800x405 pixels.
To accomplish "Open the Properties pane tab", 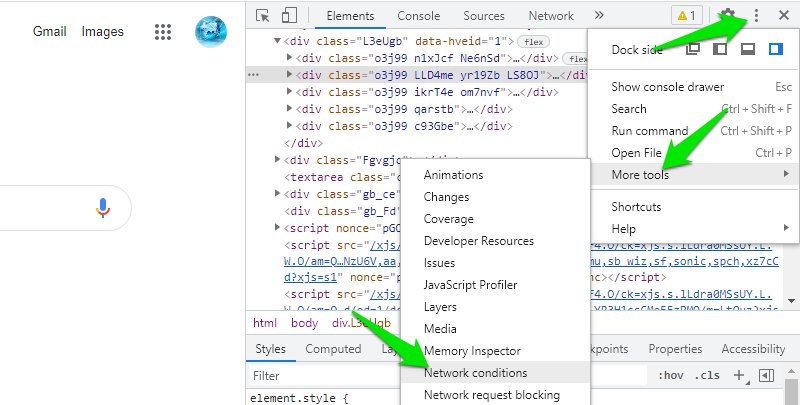I will (x=675, y=349).
